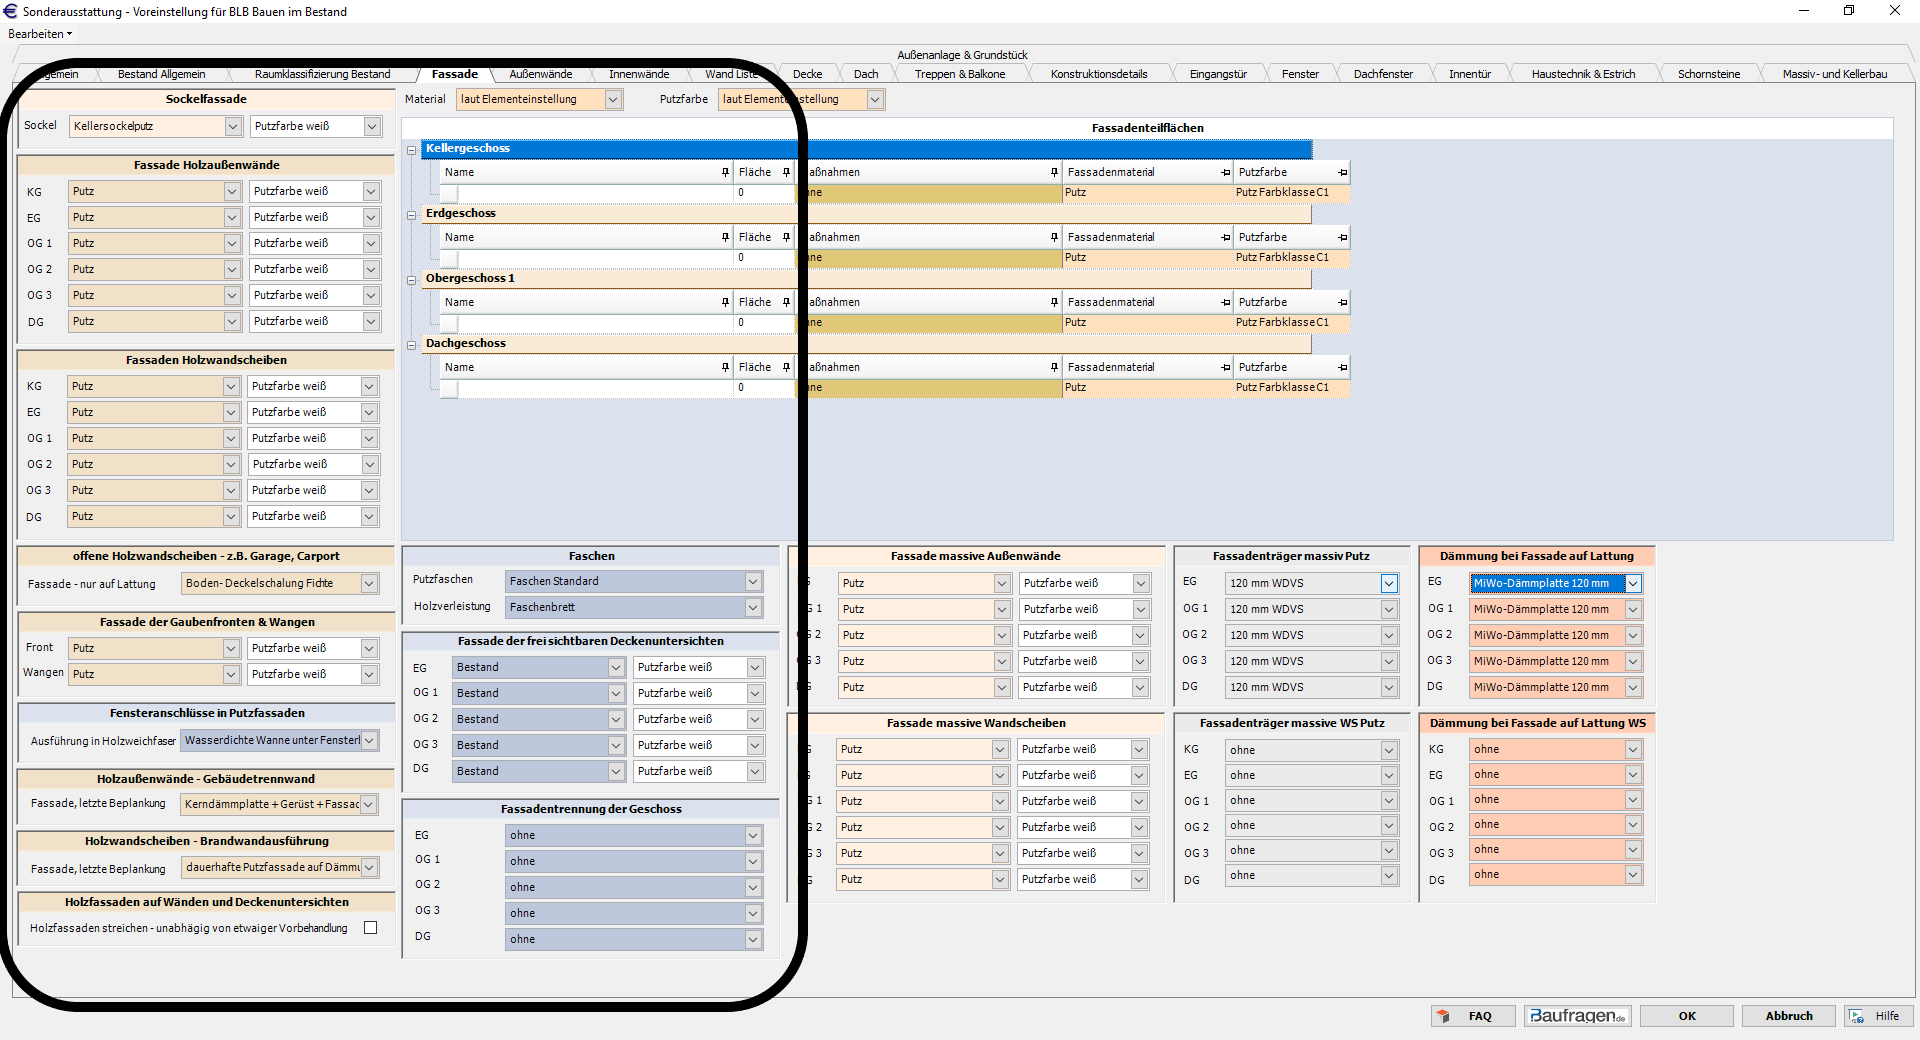Collapse the Kellergeschoss group
The image size is (1920, 1040).
411,150
